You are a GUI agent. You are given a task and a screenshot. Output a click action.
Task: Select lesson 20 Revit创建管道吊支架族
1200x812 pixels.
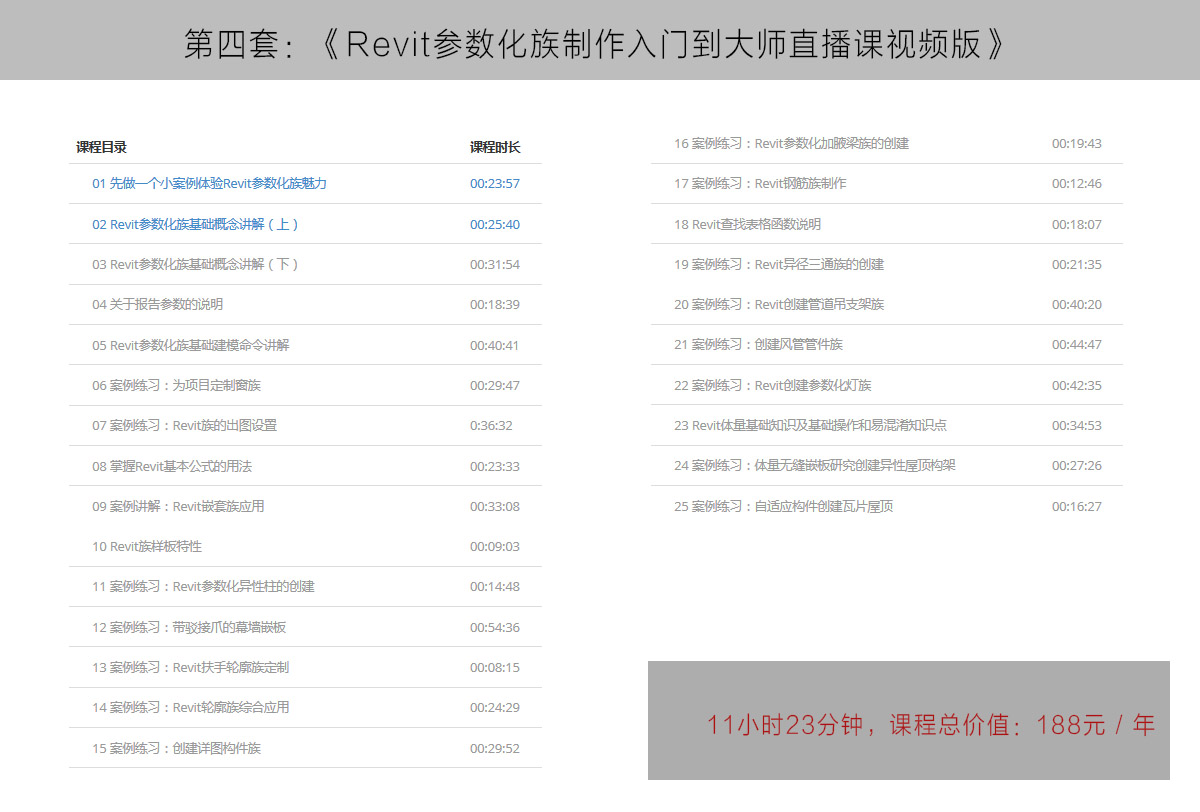point(779,305)
